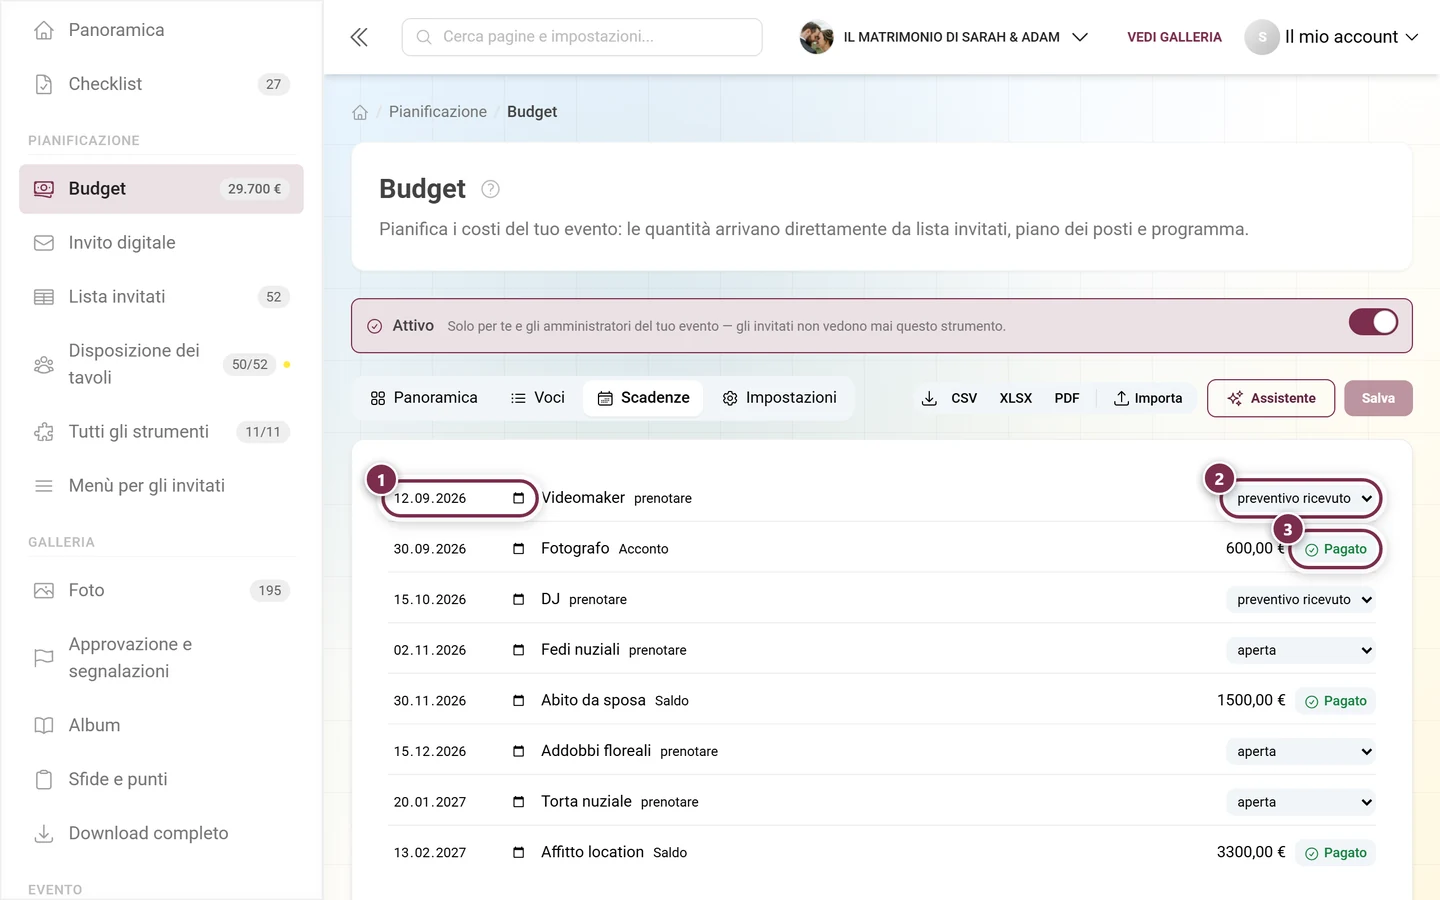Open status dropdown for Videomaker
The image size is (1440, 900).
(1301, 498)
